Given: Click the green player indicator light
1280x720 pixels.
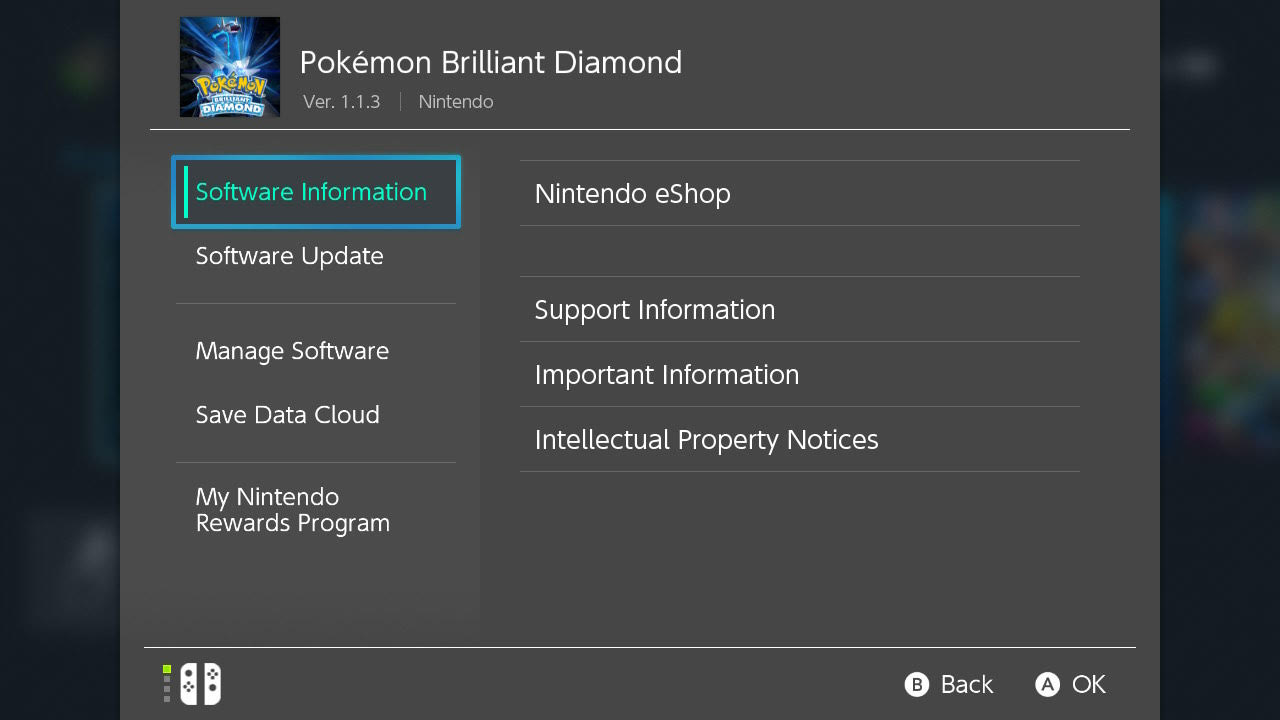Looking at the screenshot, I should [167, 669].
